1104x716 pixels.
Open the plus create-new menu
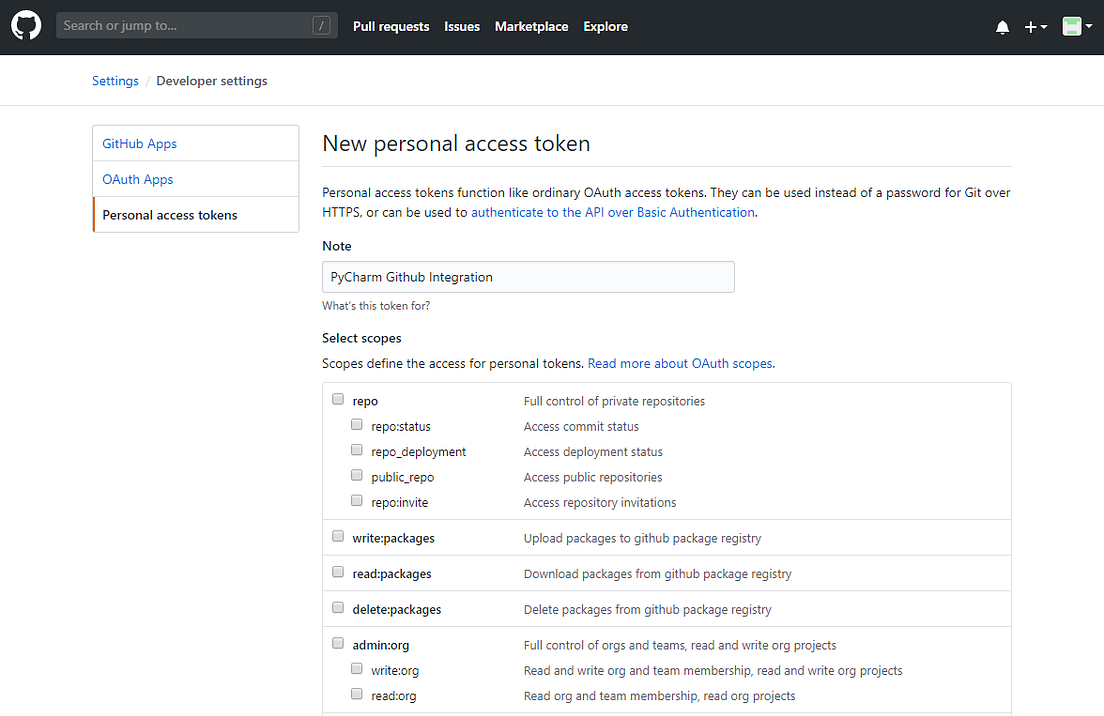click(x=1035, y=27)
